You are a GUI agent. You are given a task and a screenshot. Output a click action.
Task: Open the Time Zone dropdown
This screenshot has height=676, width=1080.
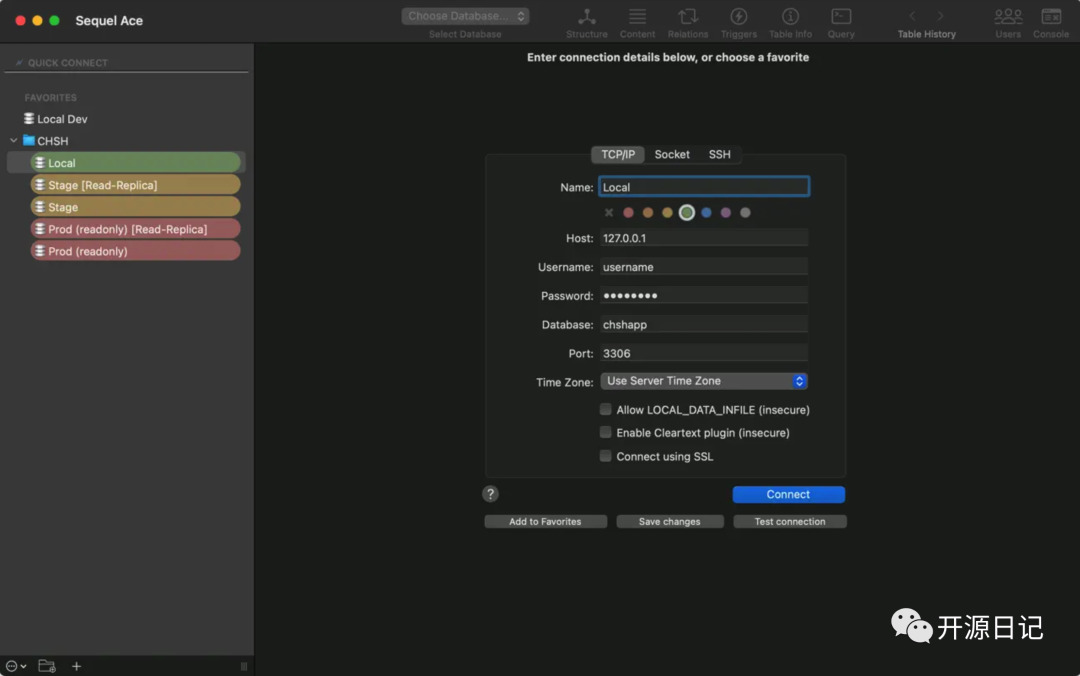click(x=703, y=381)
